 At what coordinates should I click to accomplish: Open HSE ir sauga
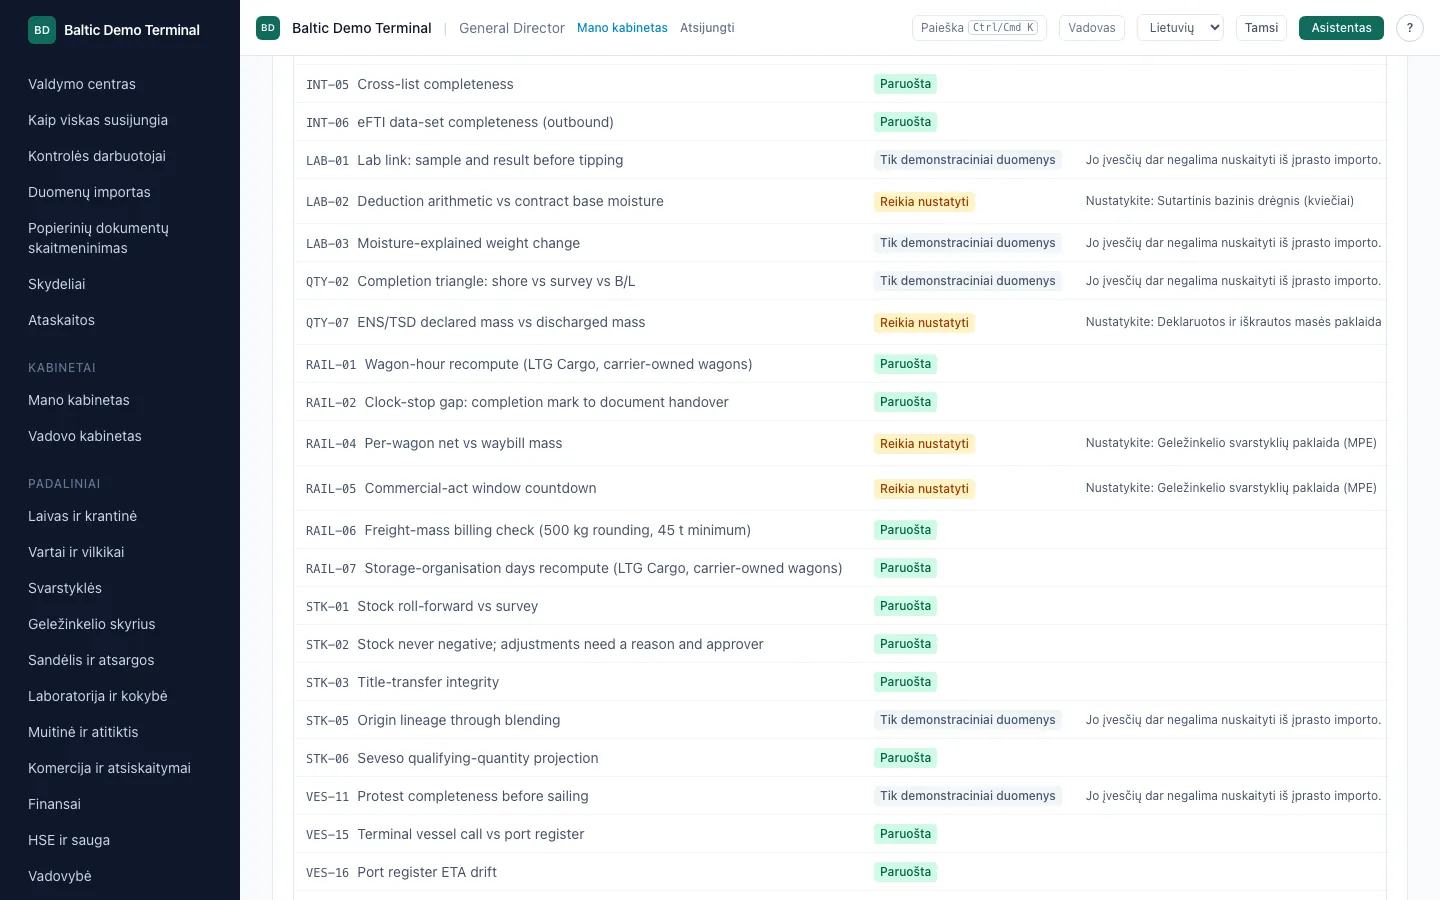tap(69, 840)
